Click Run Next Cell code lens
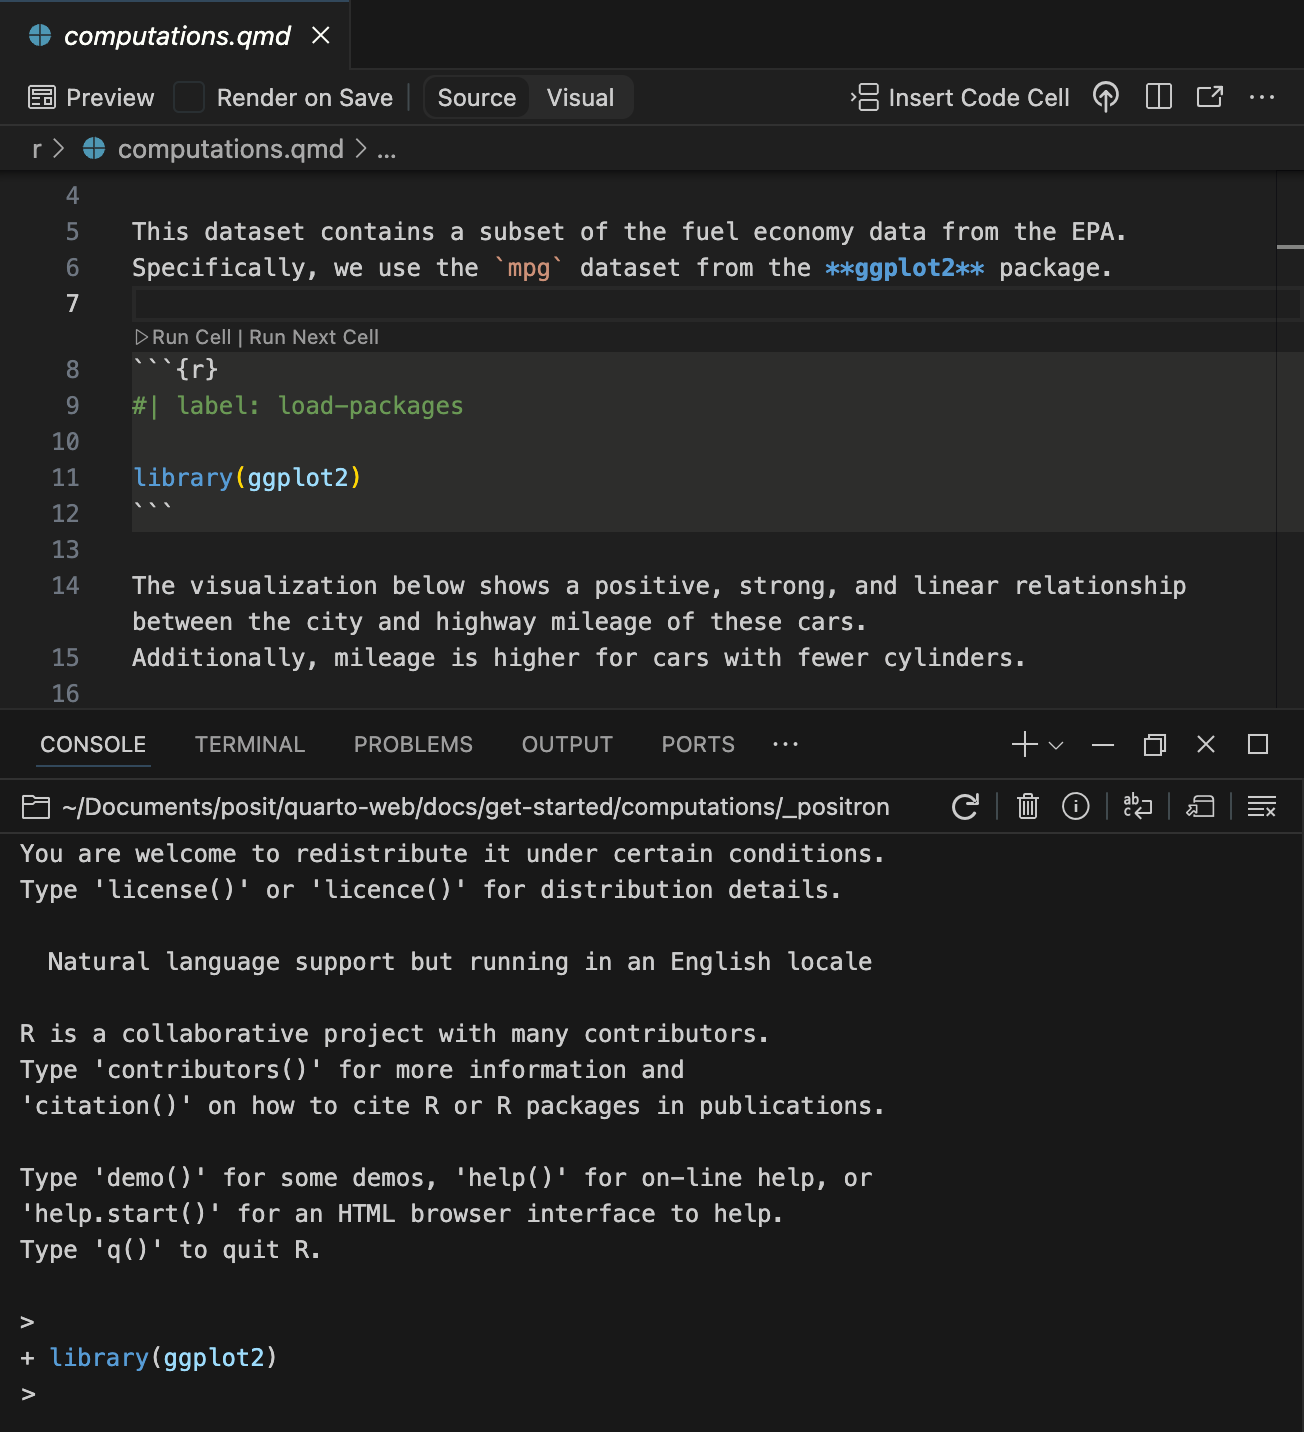 tap(314, 337)
